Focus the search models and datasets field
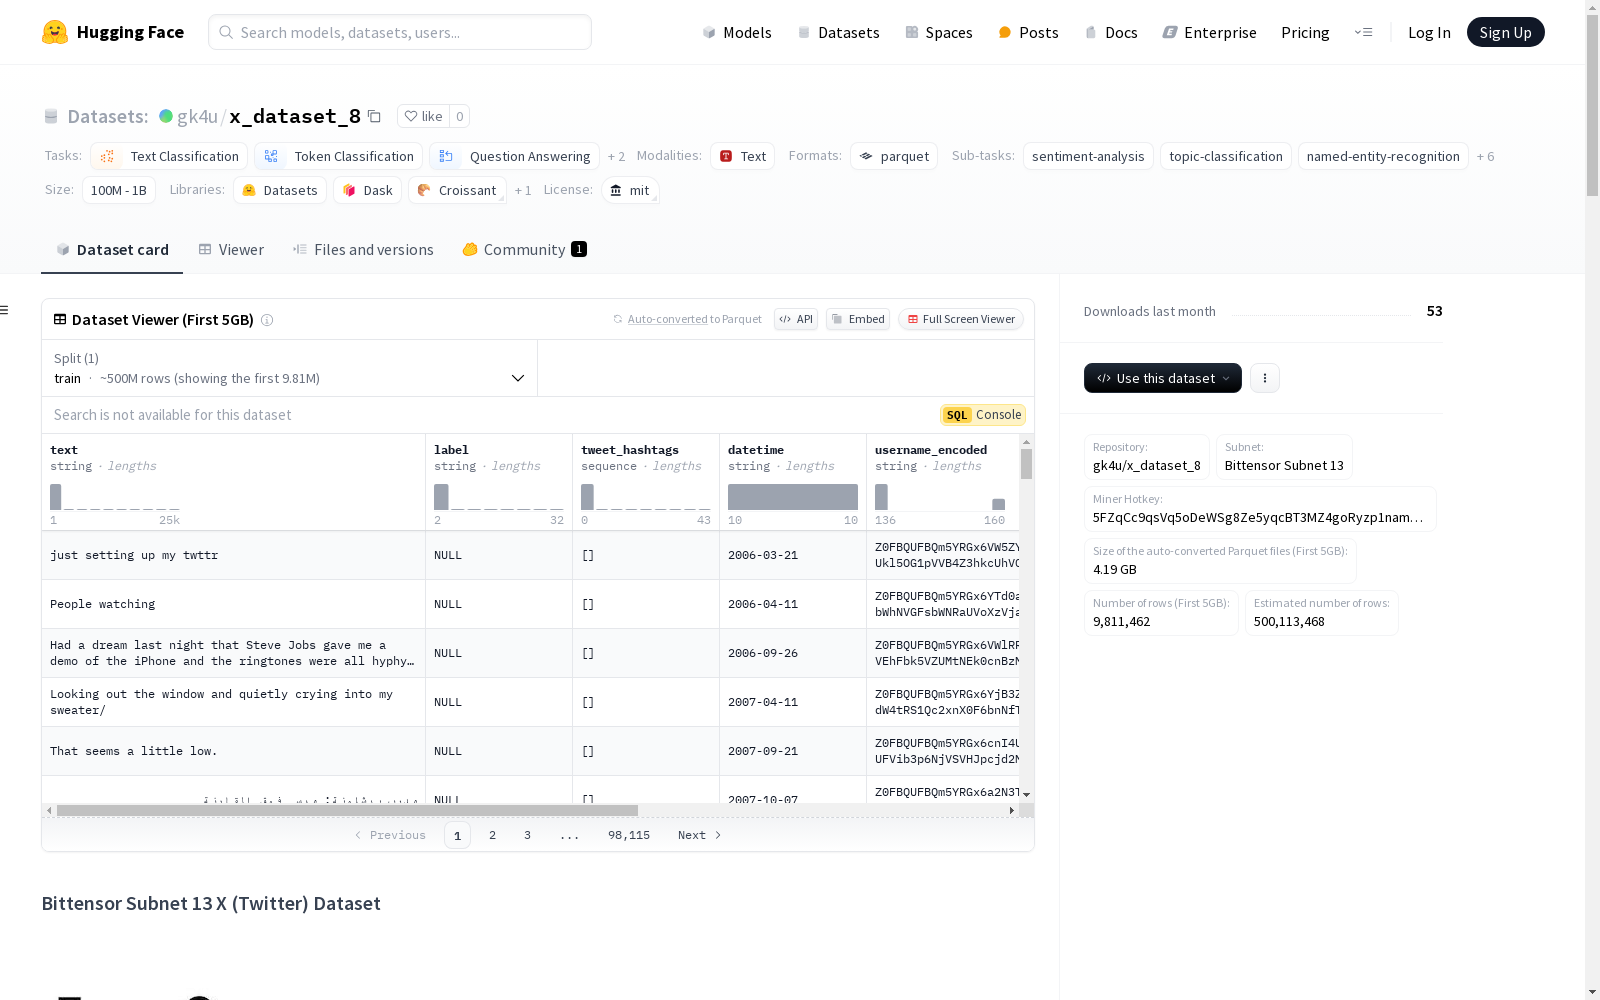This screenshot has height=1000, width=1600. coord(400,32)
